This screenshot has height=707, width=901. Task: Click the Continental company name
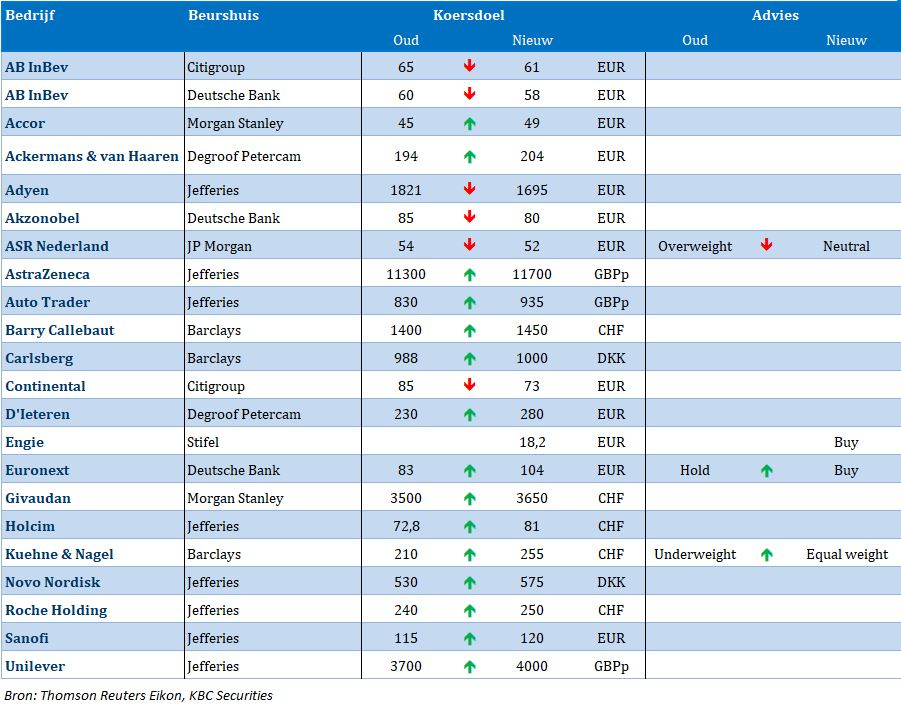coord(45,386)
